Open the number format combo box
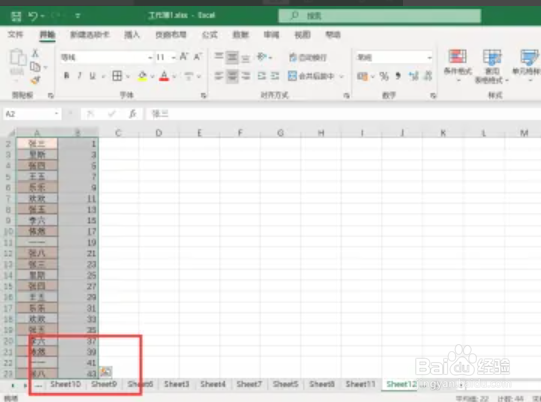This screenshot has height=402, width=541. 394,58
